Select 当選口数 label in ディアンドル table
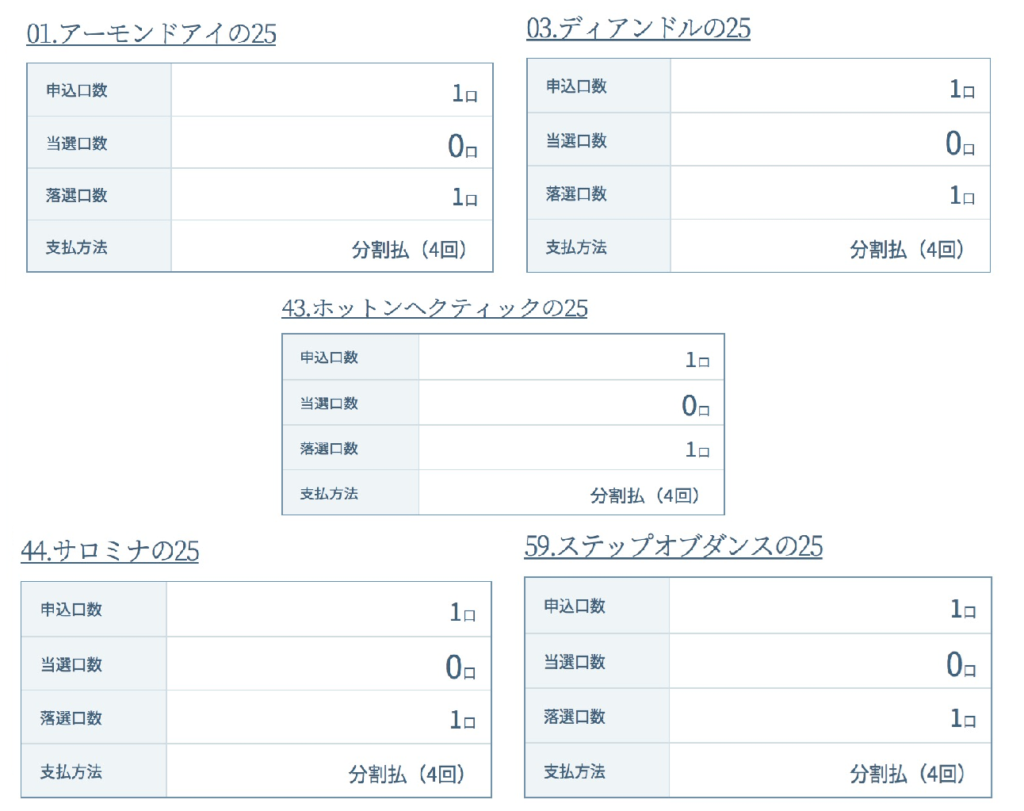Screen dimensions: 1024x811 click(576, 140)
